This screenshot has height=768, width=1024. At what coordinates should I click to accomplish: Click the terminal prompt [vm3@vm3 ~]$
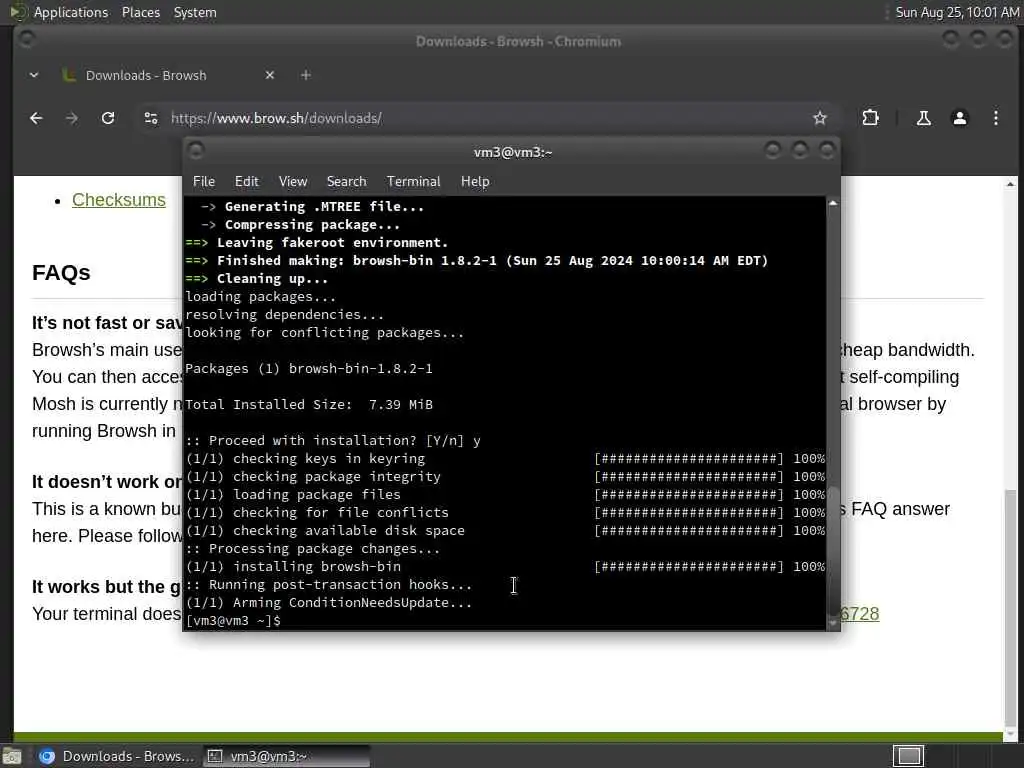coord(233,620)
